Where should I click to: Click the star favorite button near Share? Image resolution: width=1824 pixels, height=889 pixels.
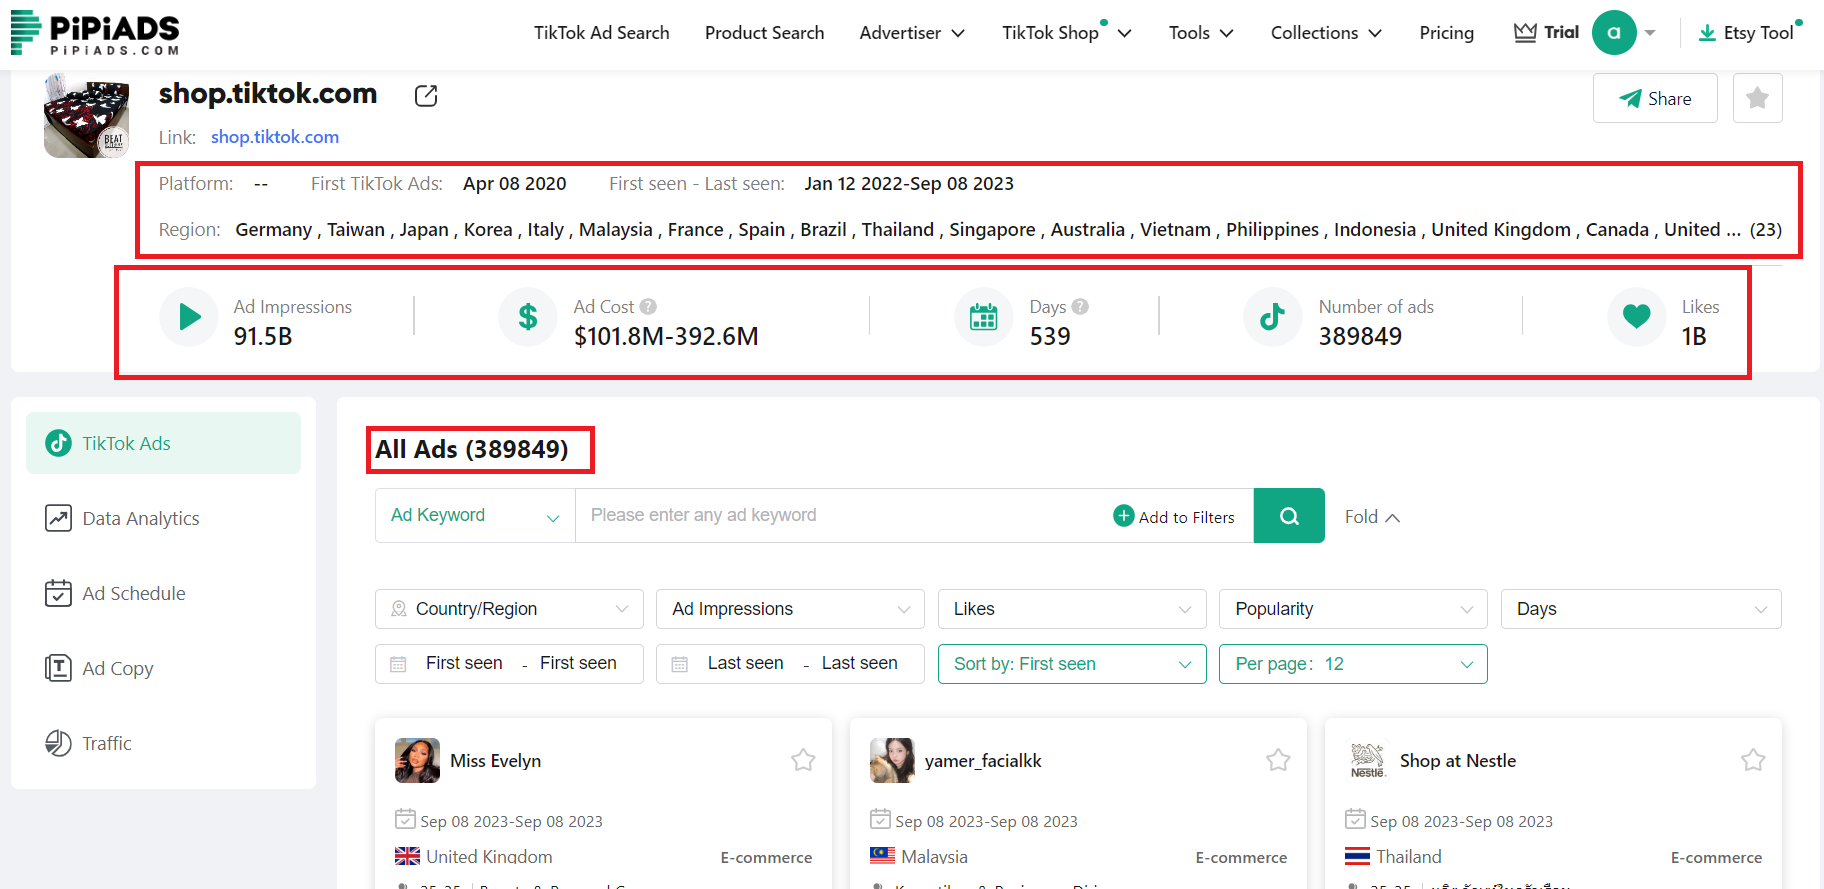point(1757,98)
